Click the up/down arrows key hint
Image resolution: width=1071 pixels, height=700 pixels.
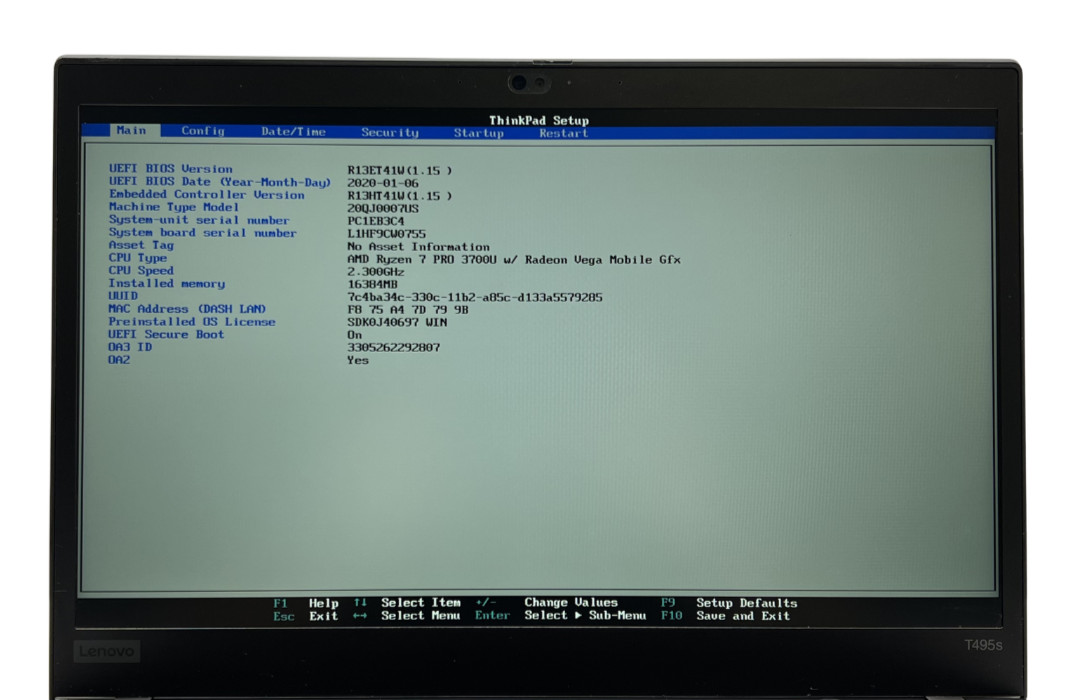(361, 602)
